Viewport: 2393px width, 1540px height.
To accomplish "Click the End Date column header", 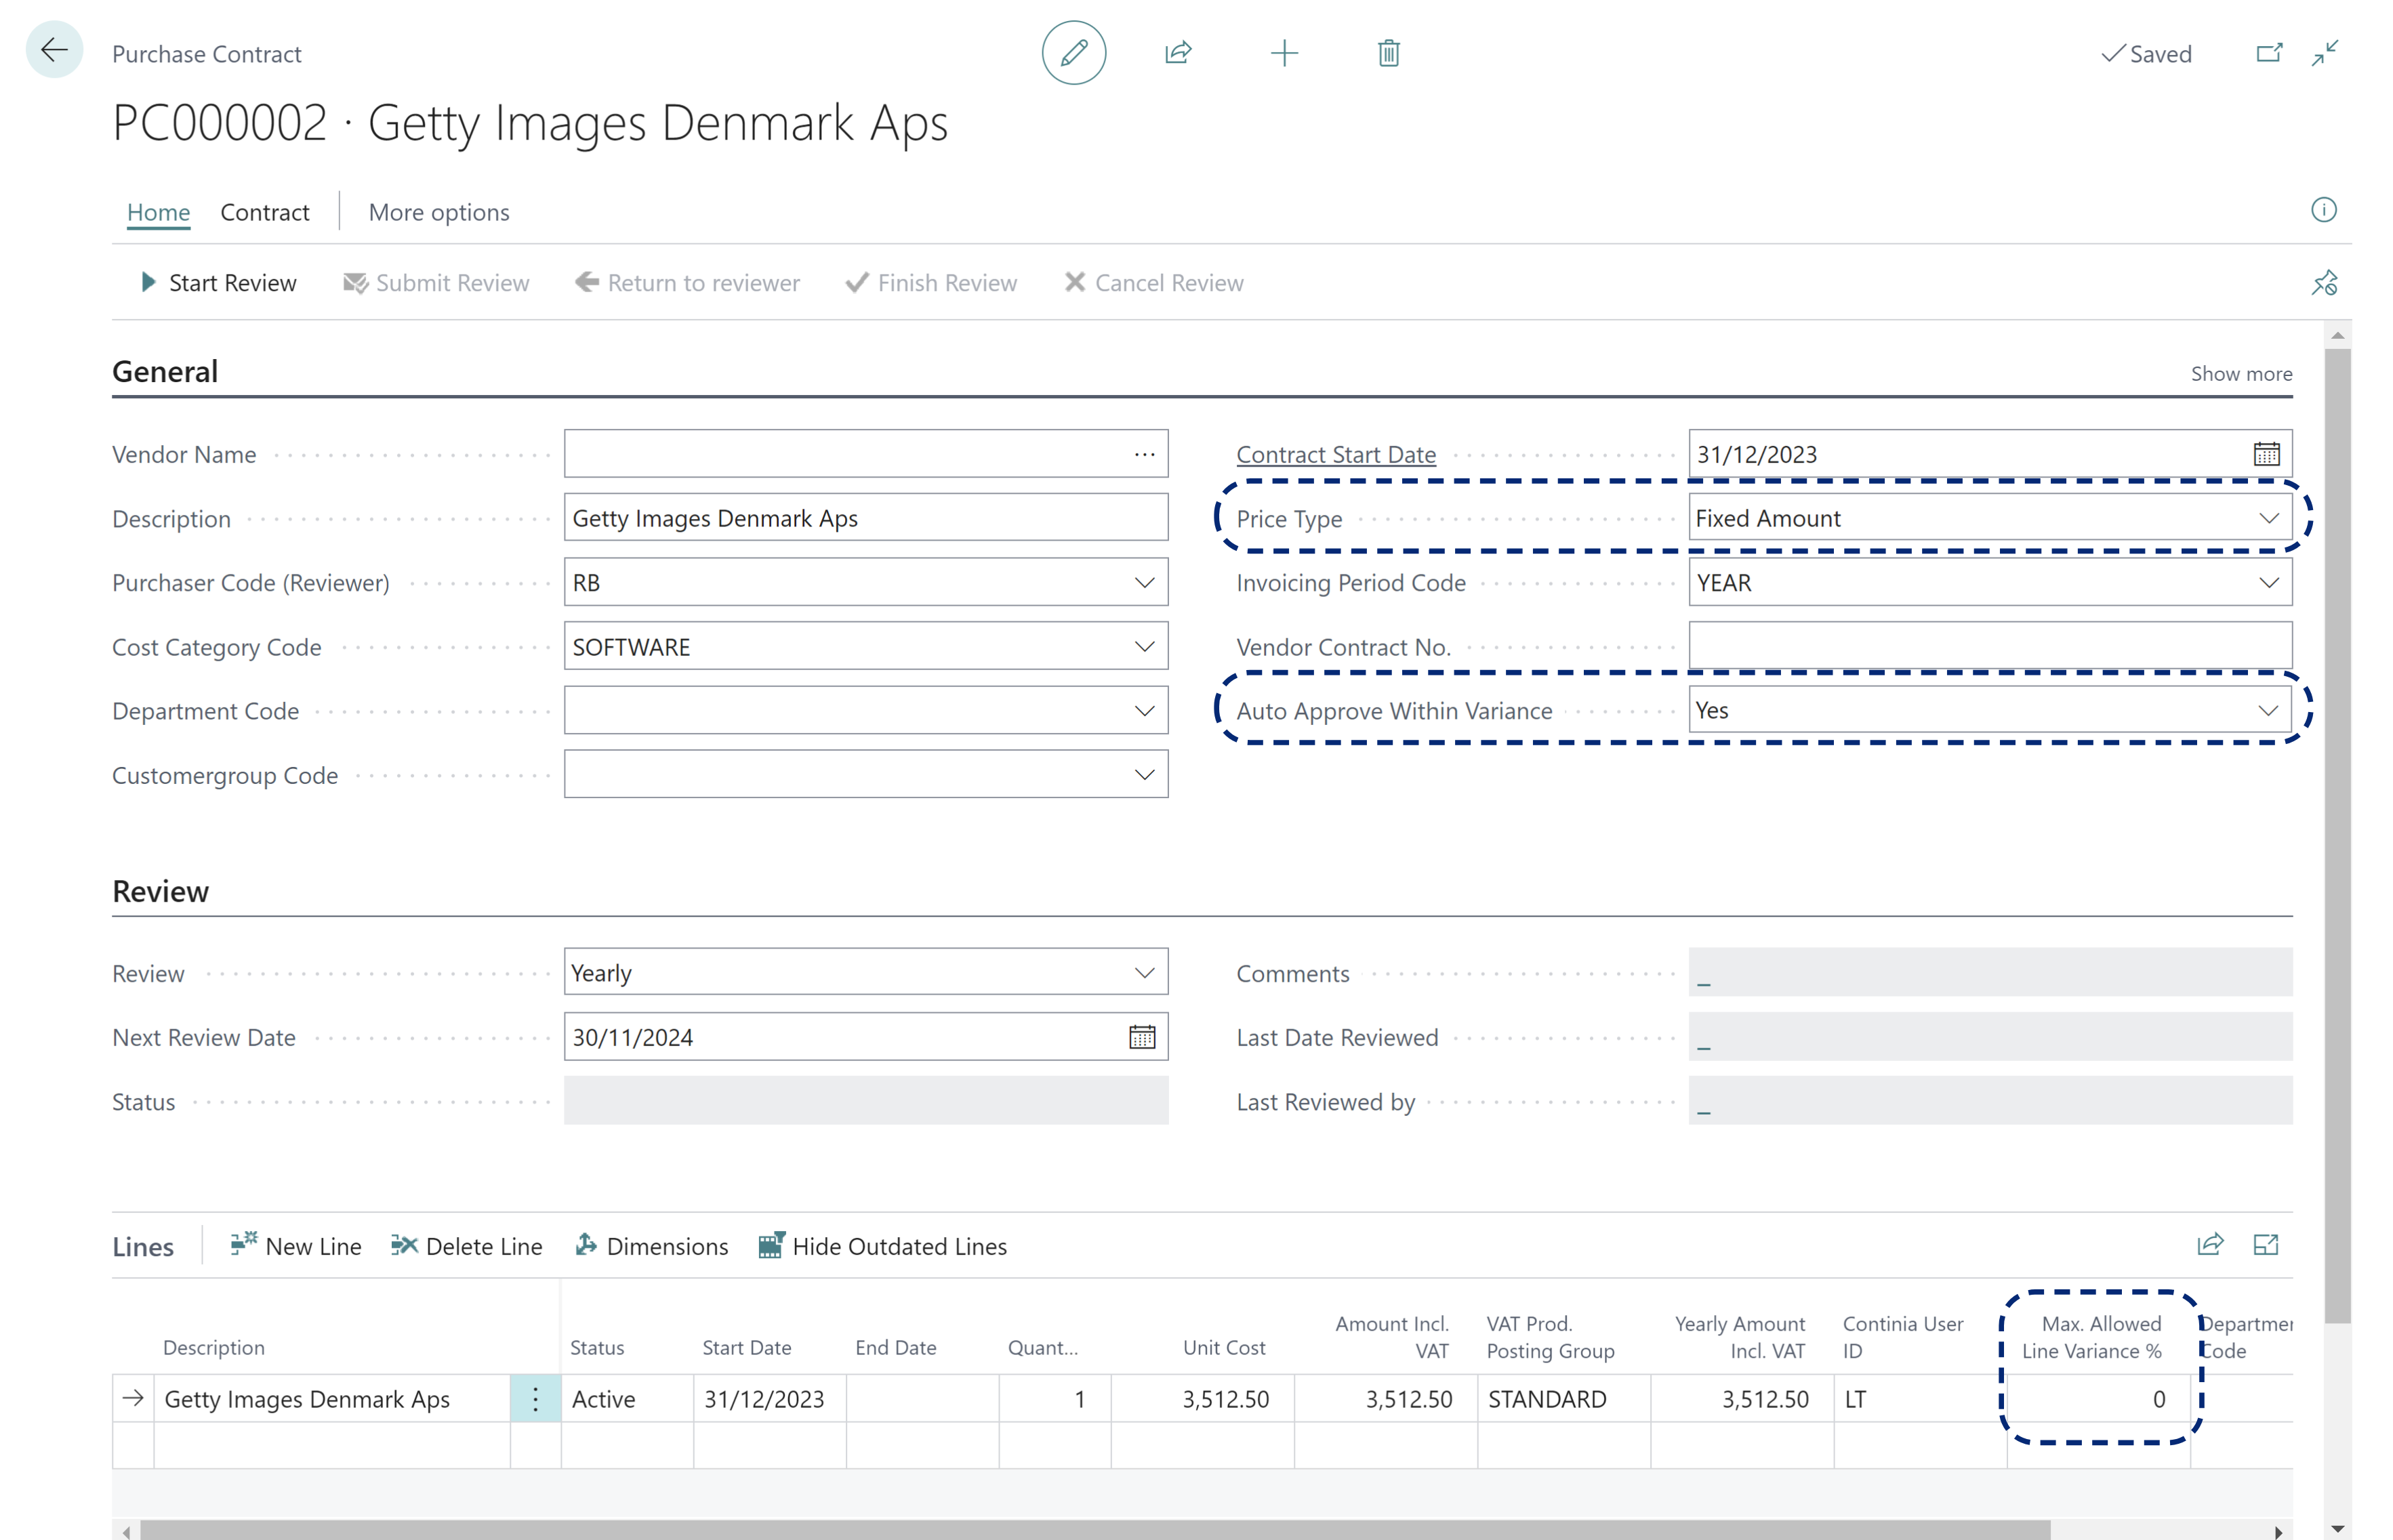I will [895, 1347].
